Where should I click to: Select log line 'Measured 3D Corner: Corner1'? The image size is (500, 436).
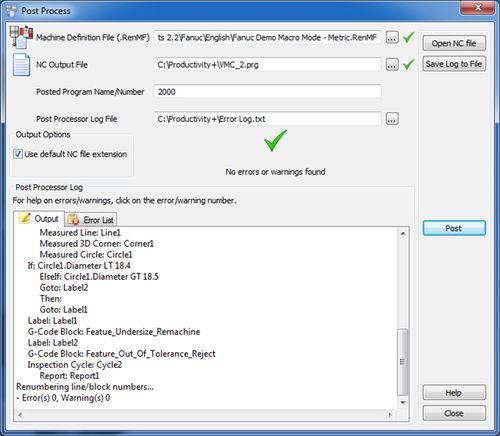[97, 244]
